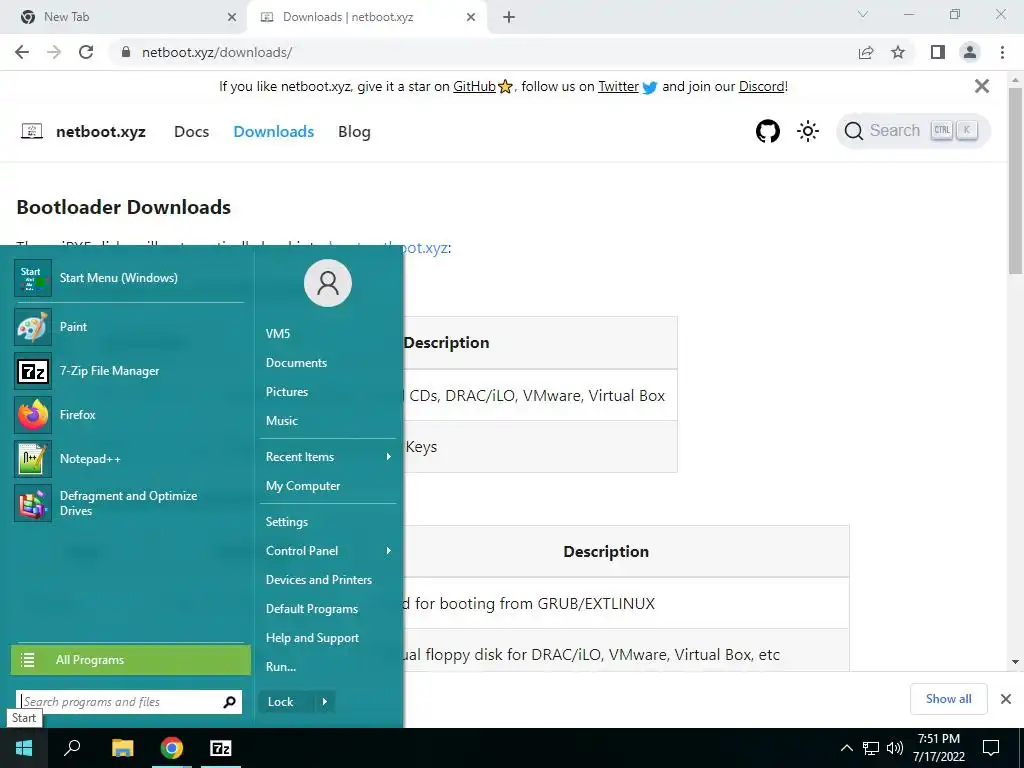View site information lock icon
Screen dimensions: 1024x768
[x=126, y=52]
